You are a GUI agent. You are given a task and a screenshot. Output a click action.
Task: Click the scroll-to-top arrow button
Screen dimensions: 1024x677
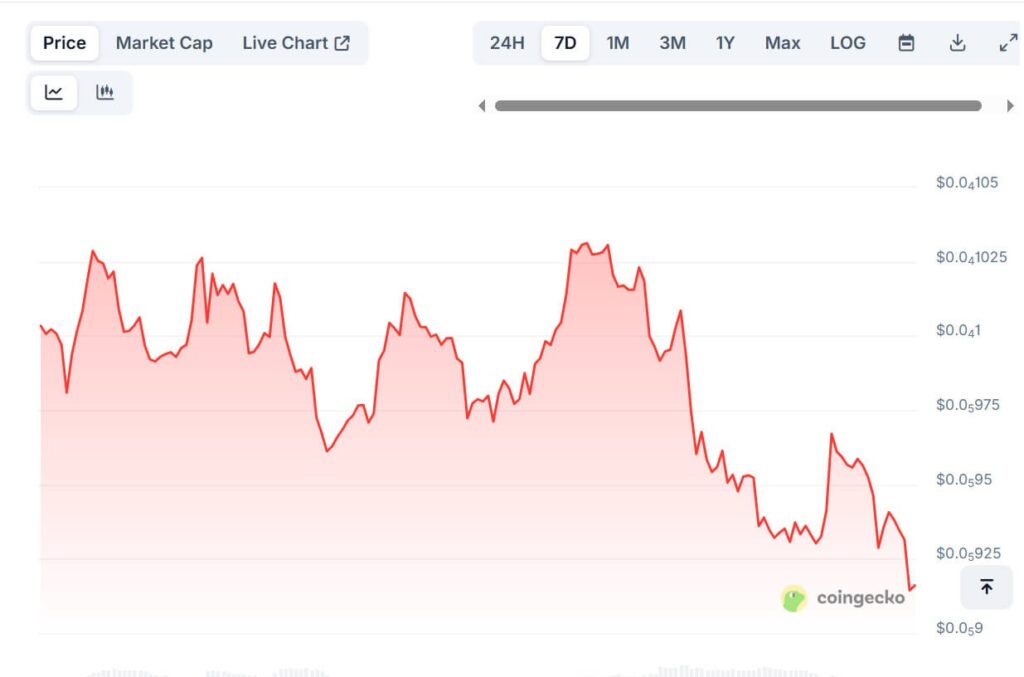coord(986,587)
